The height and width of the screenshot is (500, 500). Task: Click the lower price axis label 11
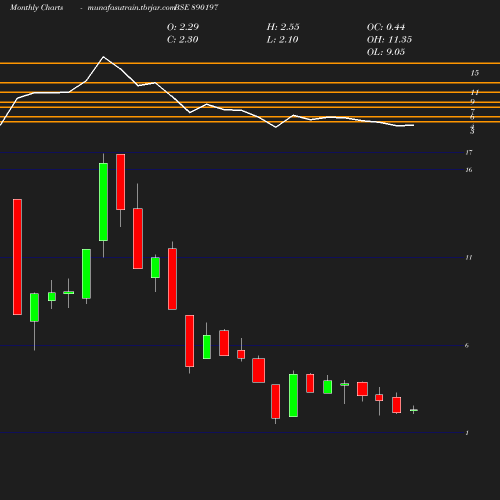click(x=469, y=257)
